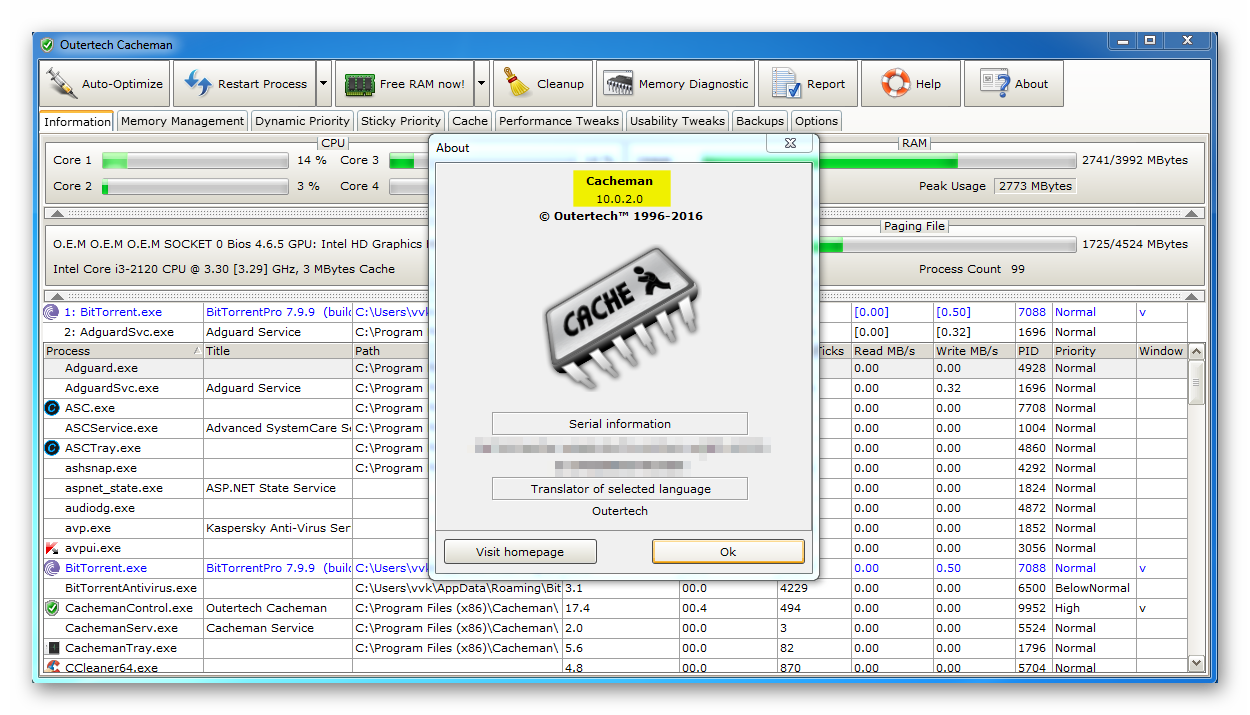Viewport: 1250px width, 715px height.
Task: Open the Free RAM now dropdown arrow
Action: pyautogui.click(x=481, y=84)
